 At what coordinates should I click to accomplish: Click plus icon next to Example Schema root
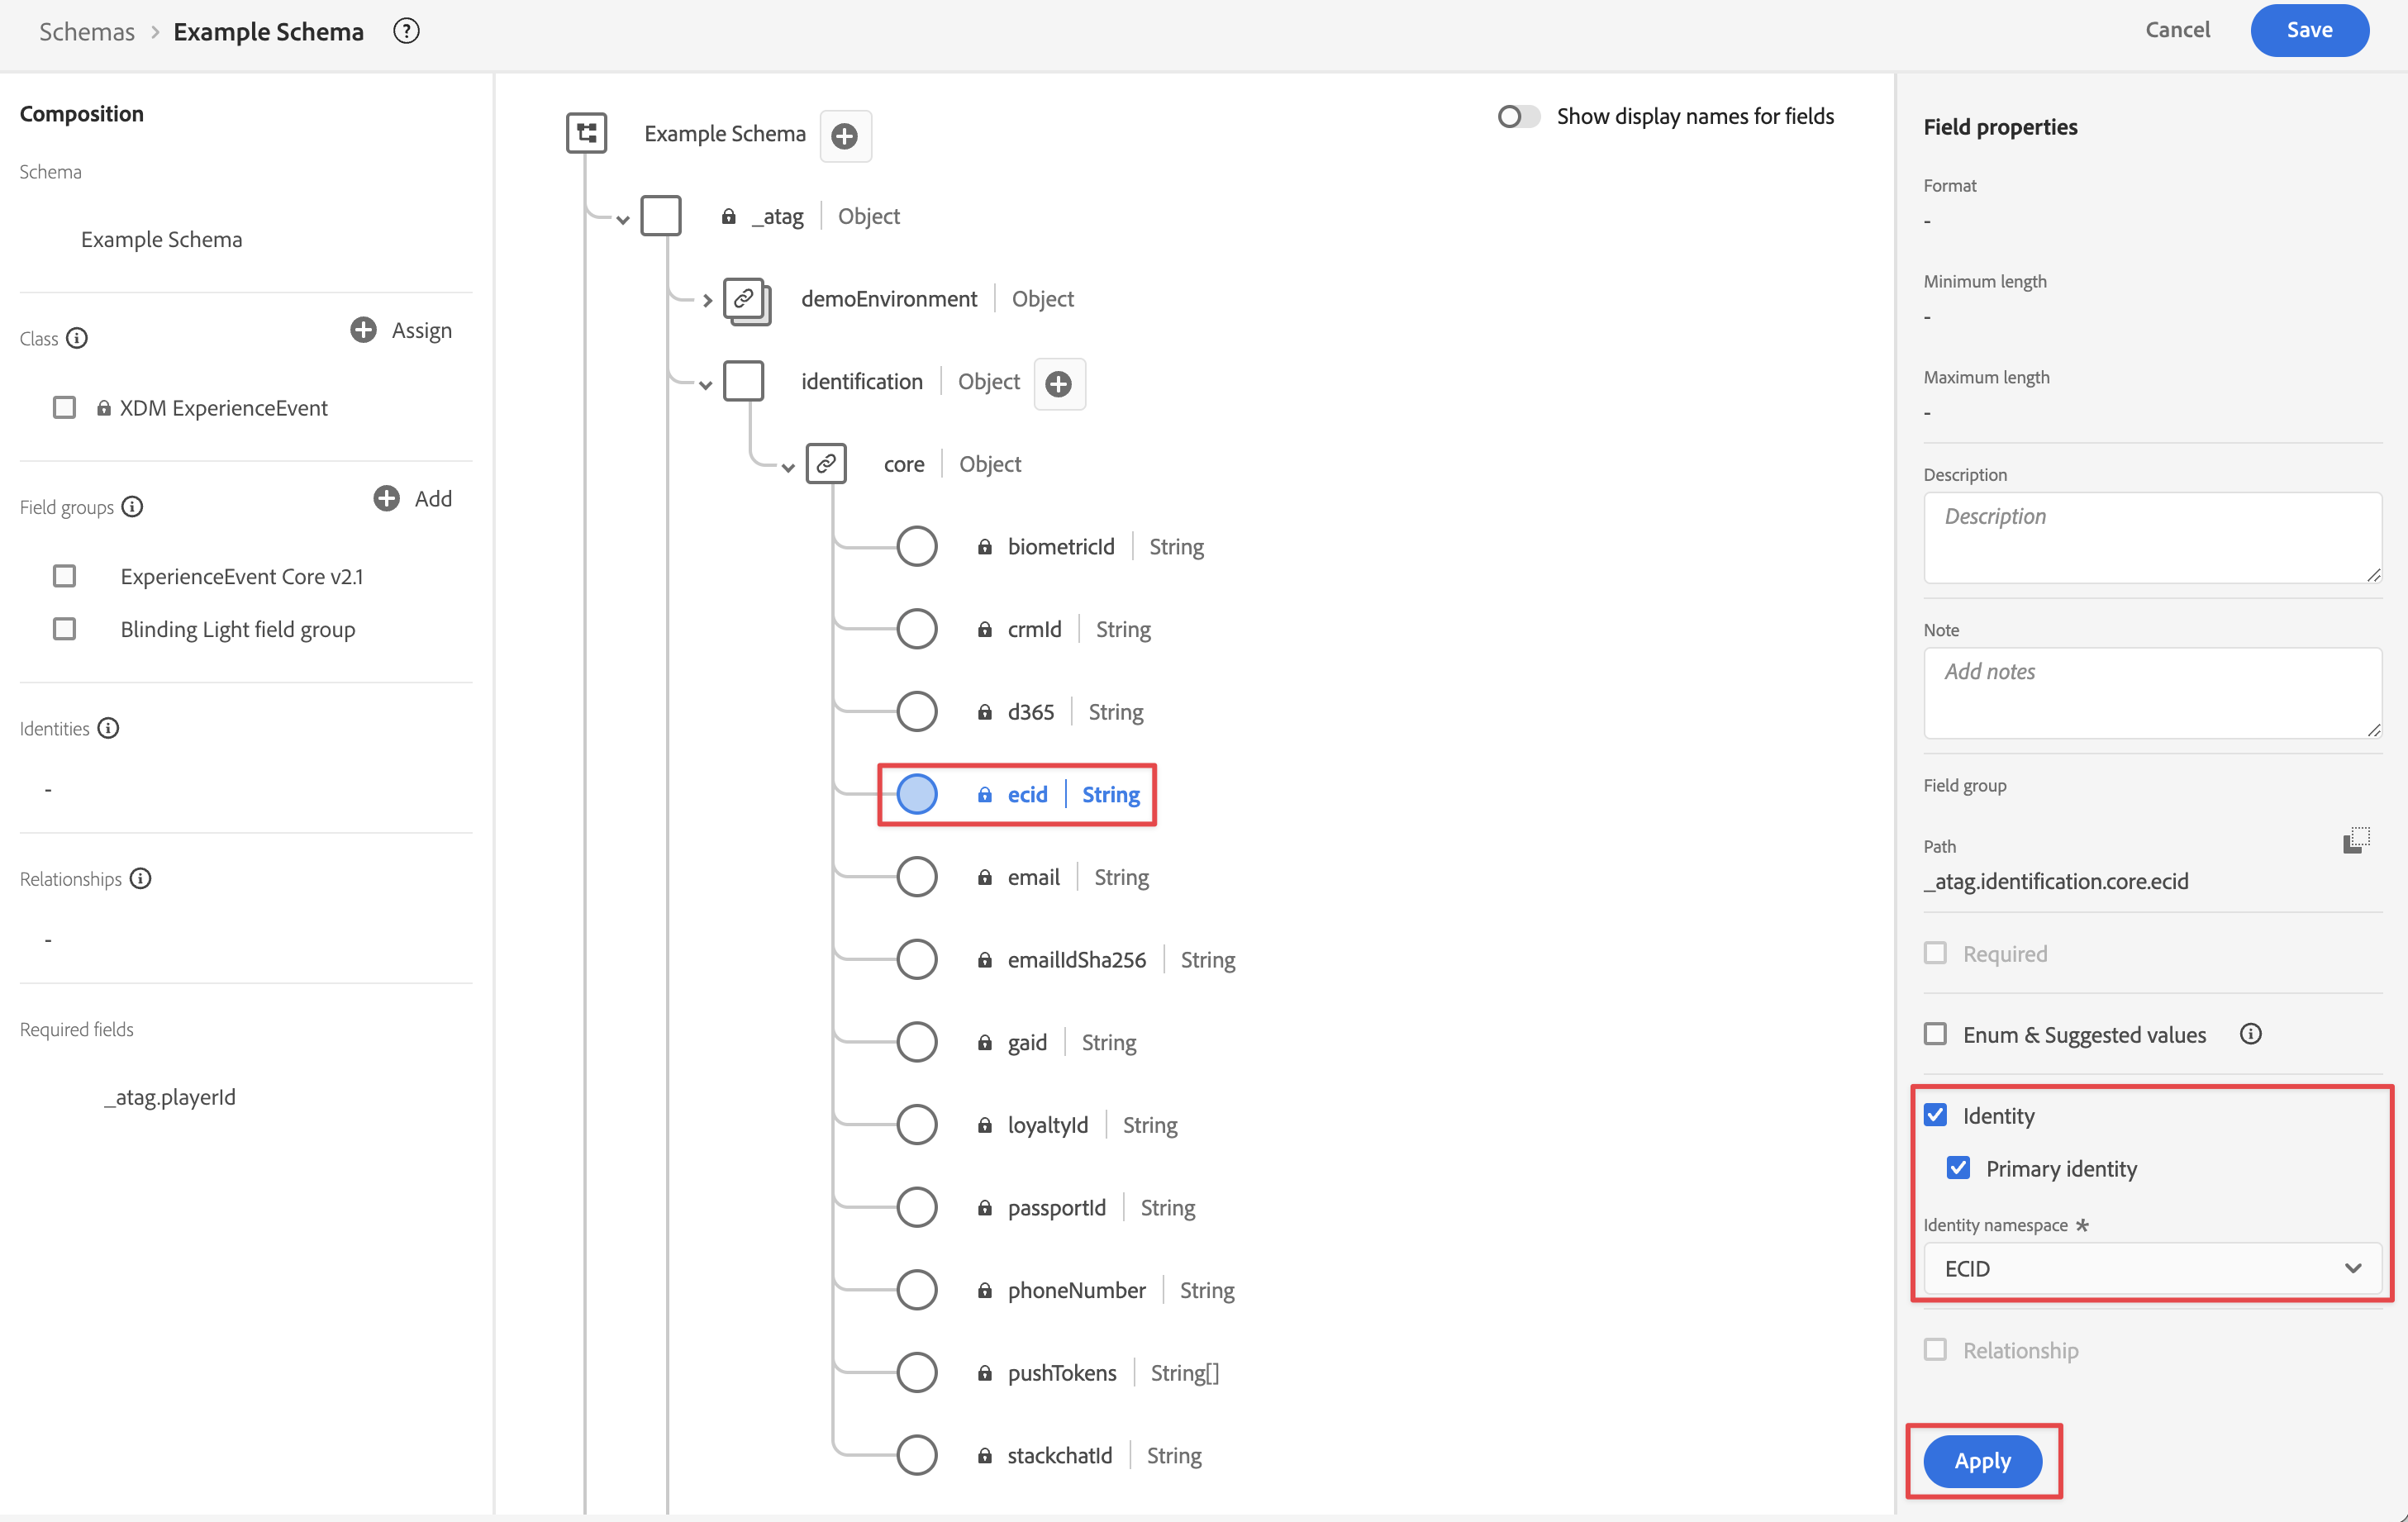click(845, 135)
